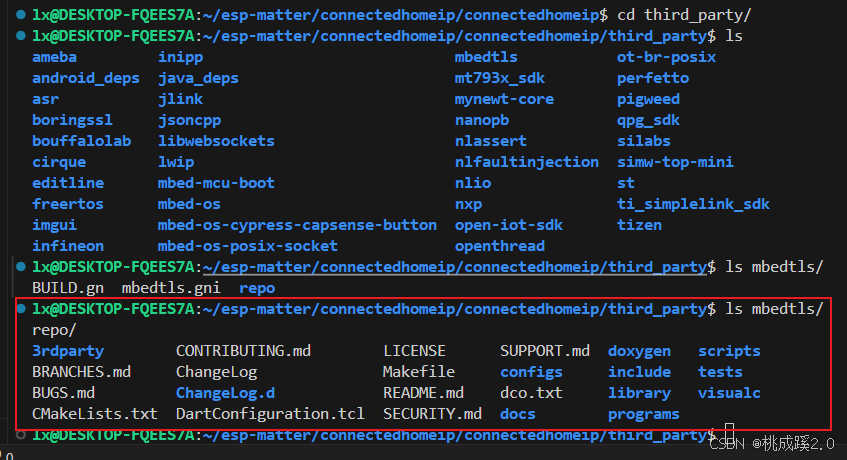Click the 'nlio' folder name
This screenshot has width=847, height=460.
473,183
